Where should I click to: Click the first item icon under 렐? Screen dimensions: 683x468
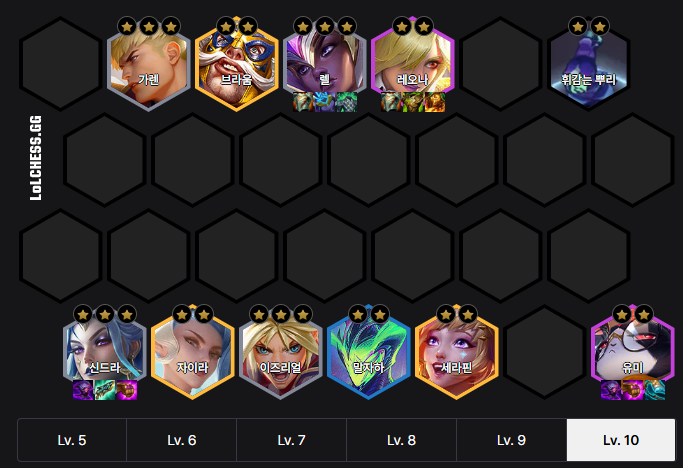pyautogui.click(x=303, y=102)
